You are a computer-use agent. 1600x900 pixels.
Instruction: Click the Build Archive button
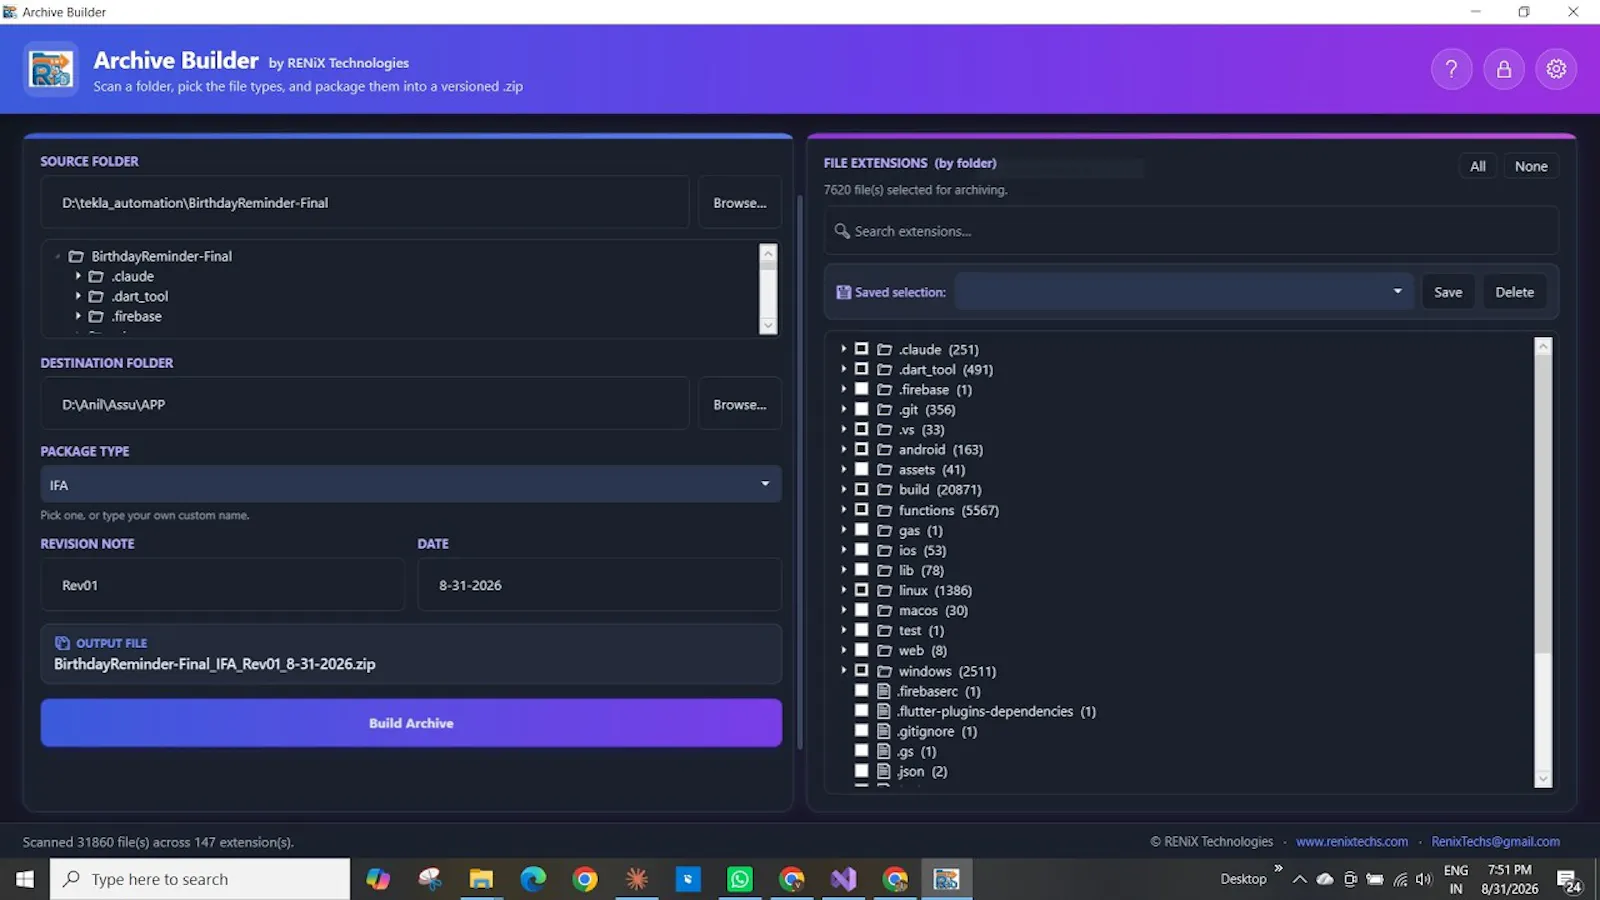pos(411,723)
